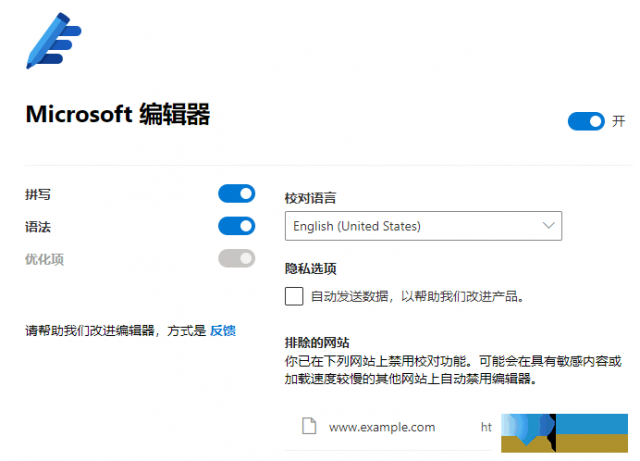This screenshot has width=640, height=461.
Task: Click the chevron arrow in language combo box
Action: click(x=549, y=225)
